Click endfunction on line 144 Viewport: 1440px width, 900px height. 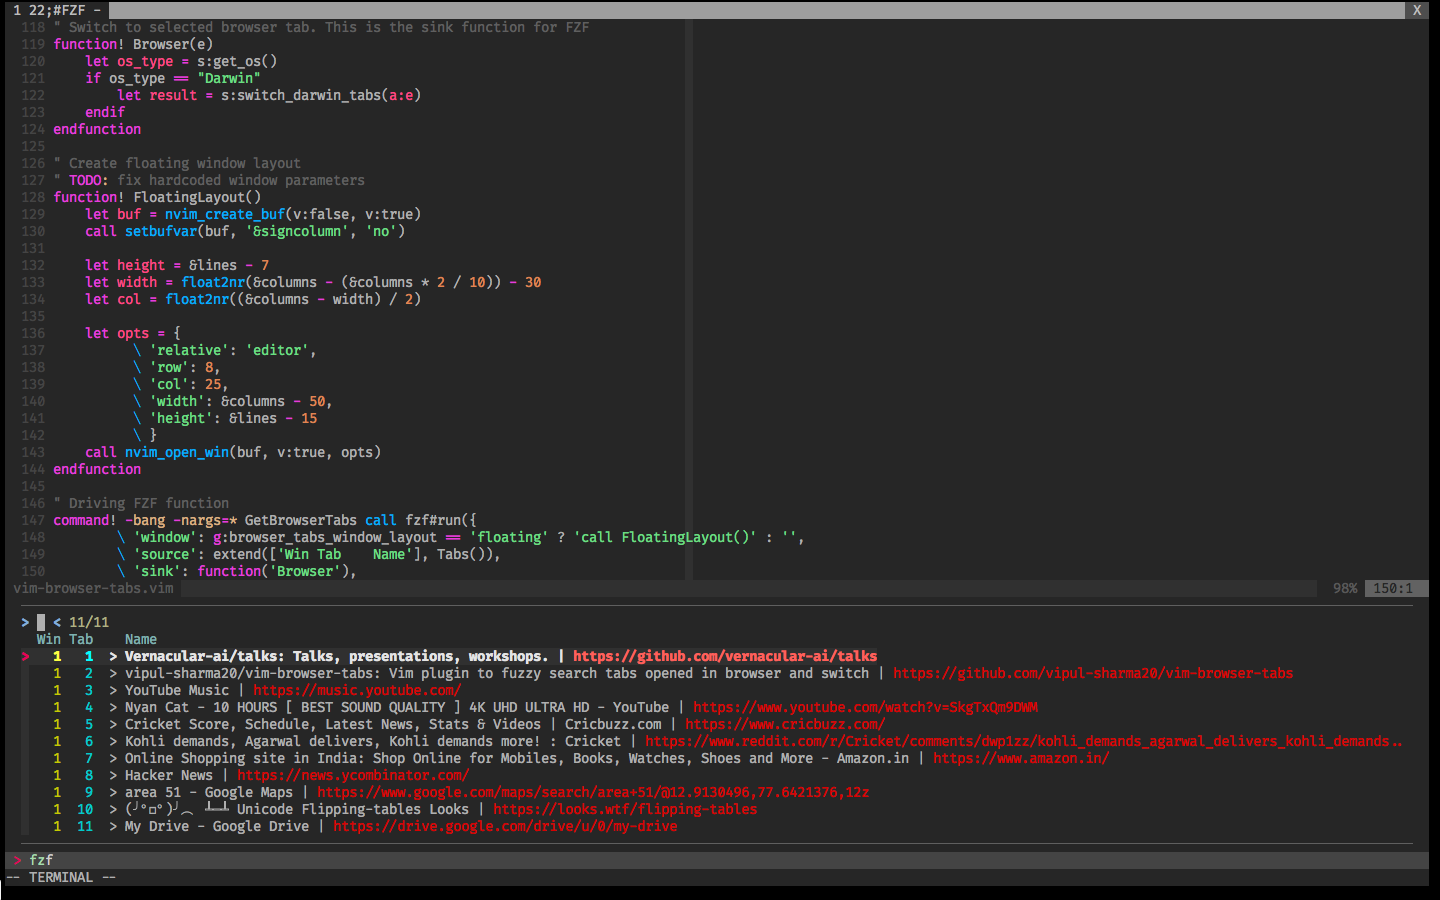[x=97, y=469]
